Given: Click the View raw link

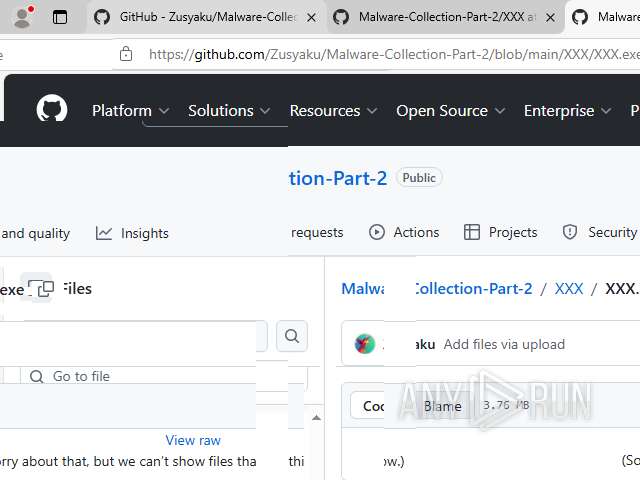Looking at the screenshot, I should pyautogui.click(x=193, y=440).
